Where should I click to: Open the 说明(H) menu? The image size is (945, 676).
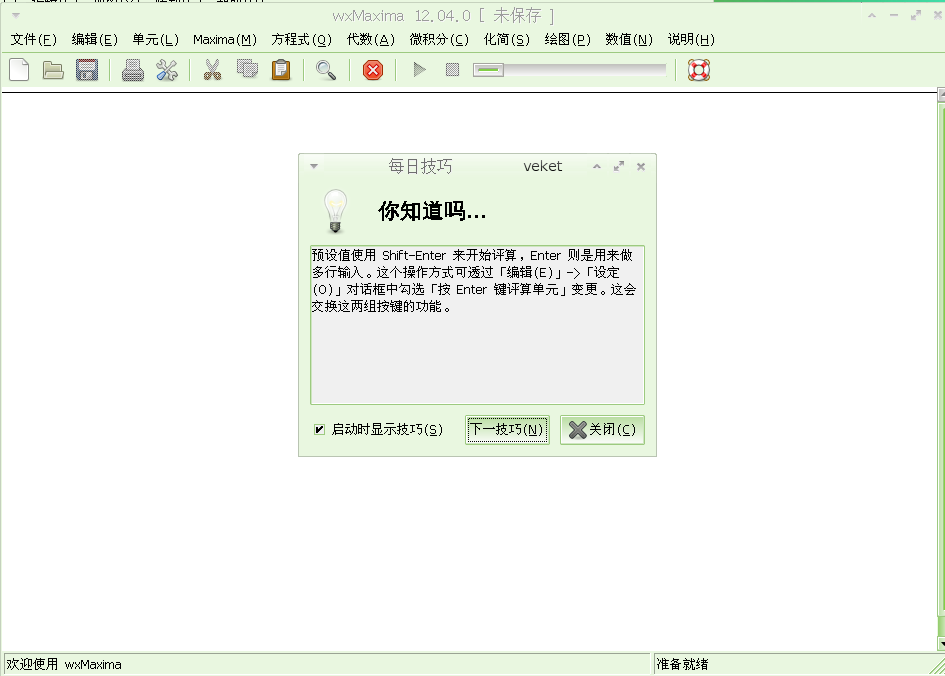[x=691, y=40]
